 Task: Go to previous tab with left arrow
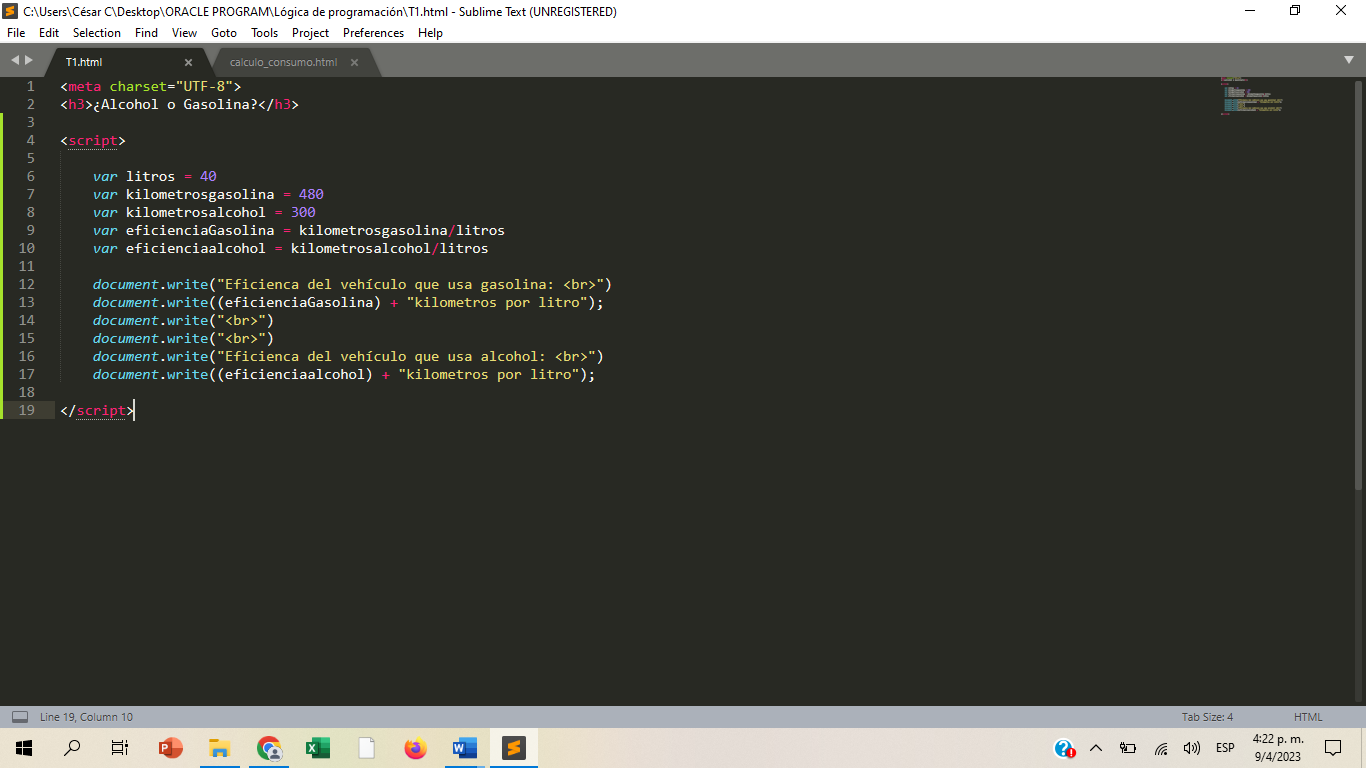click(x=14, y=61)
